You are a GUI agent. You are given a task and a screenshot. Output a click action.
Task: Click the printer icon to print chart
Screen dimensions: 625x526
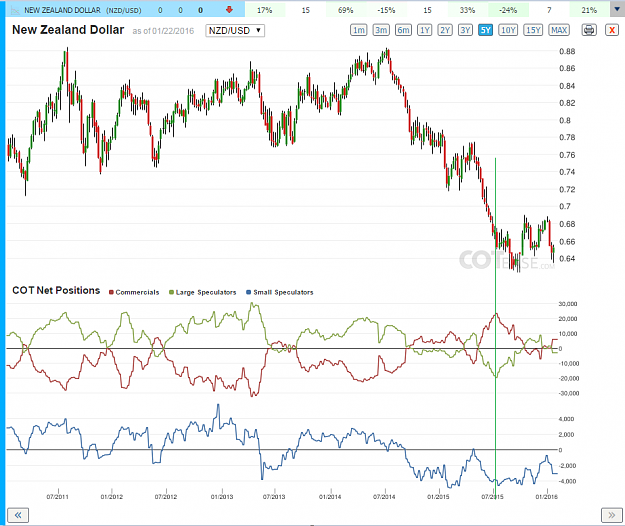589,30
